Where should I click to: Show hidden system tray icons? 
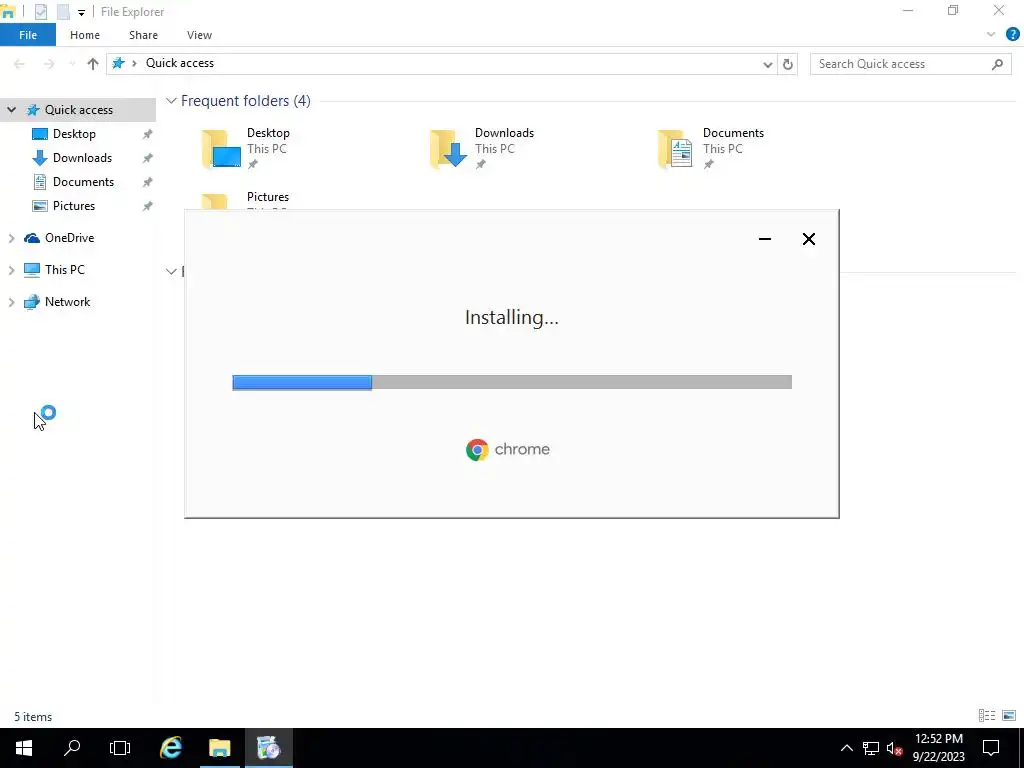(846, 748)
